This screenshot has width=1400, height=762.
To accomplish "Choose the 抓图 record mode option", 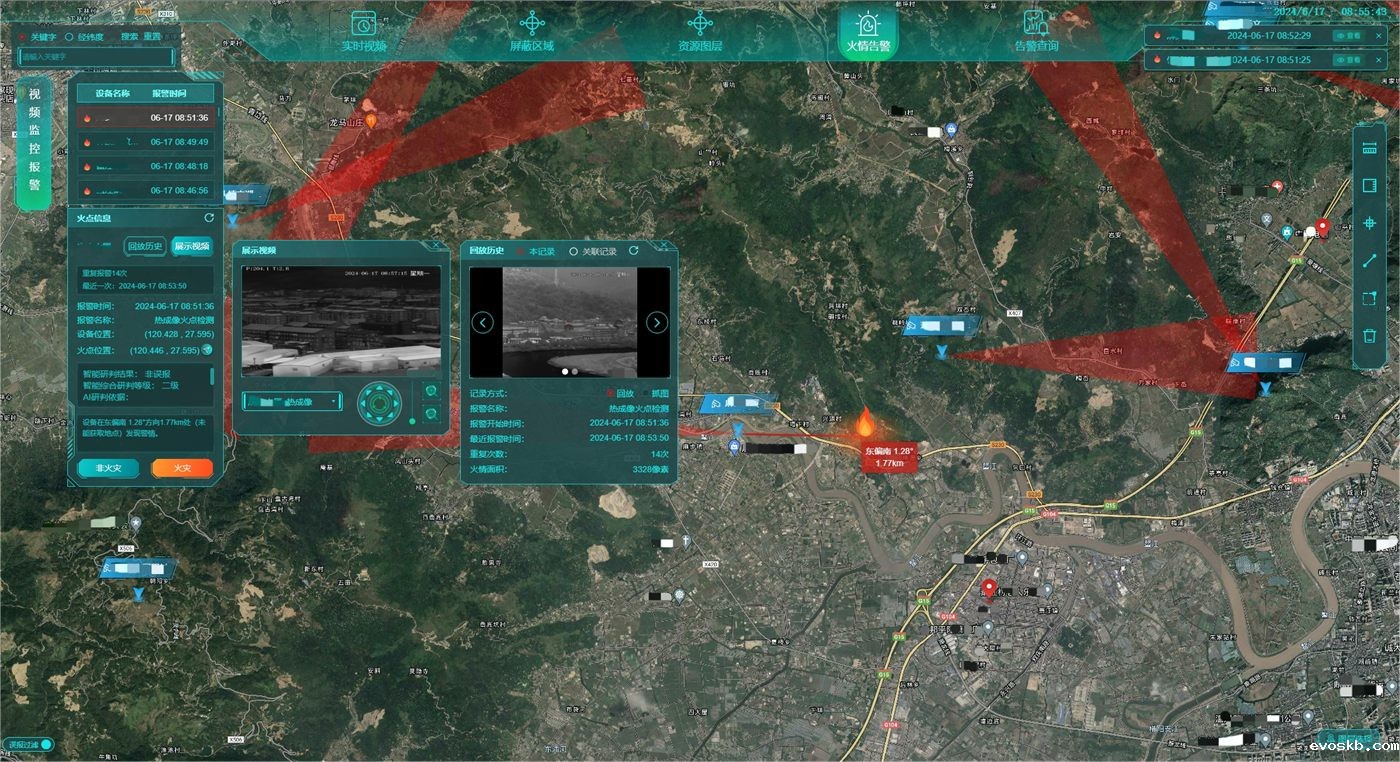I will [645, 394].
